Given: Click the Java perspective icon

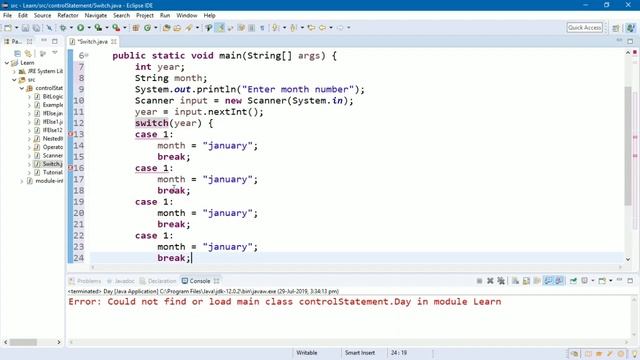Looking at the screenshot, I should pos(631,28).
